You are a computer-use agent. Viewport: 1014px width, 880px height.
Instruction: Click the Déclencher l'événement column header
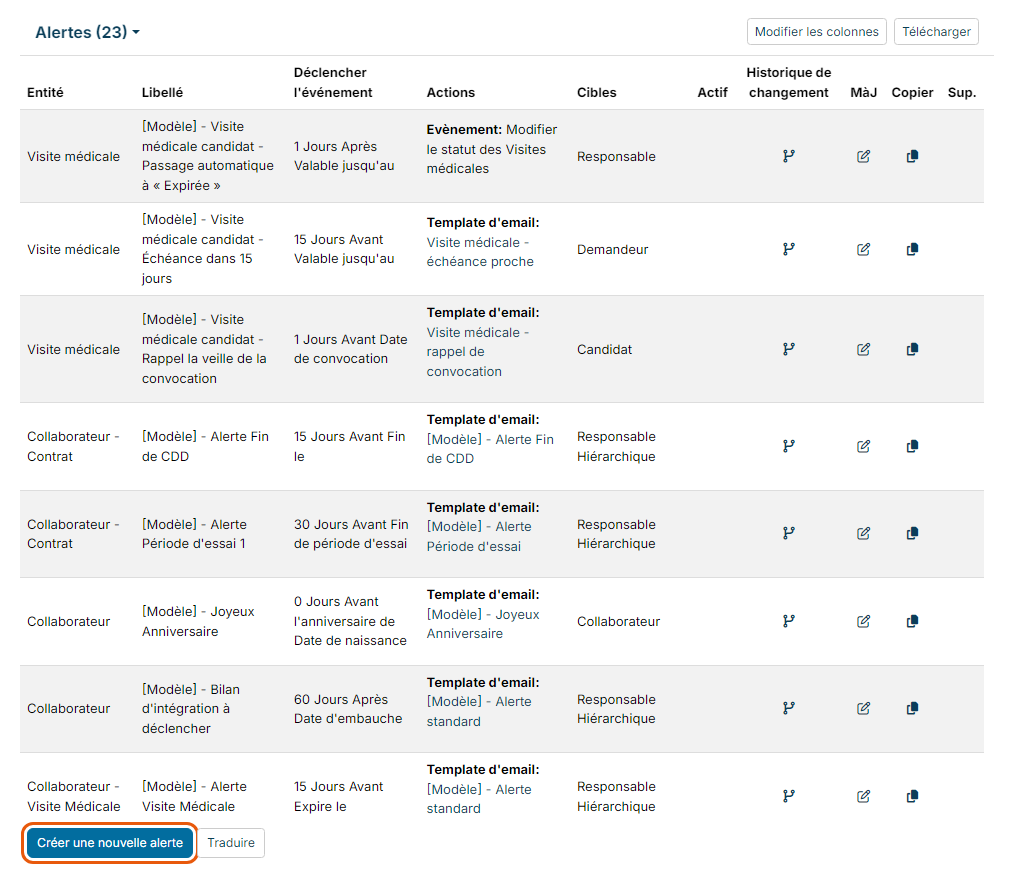click(x=332, y=82)
